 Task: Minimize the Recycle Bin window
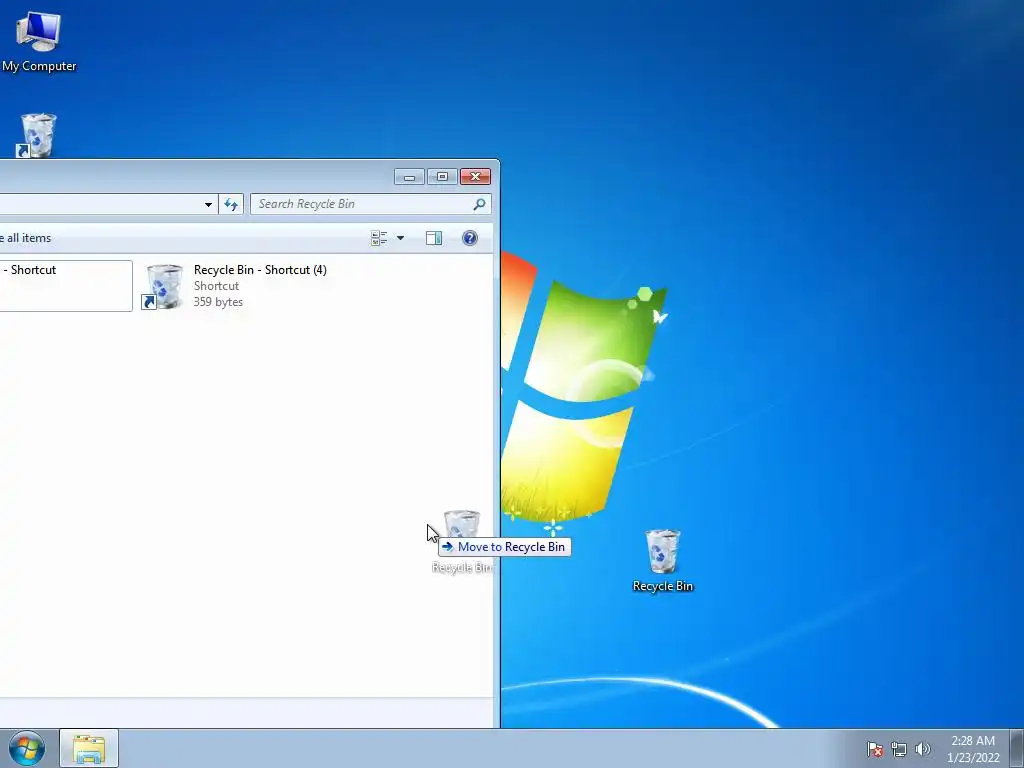[x=409, y=177]
